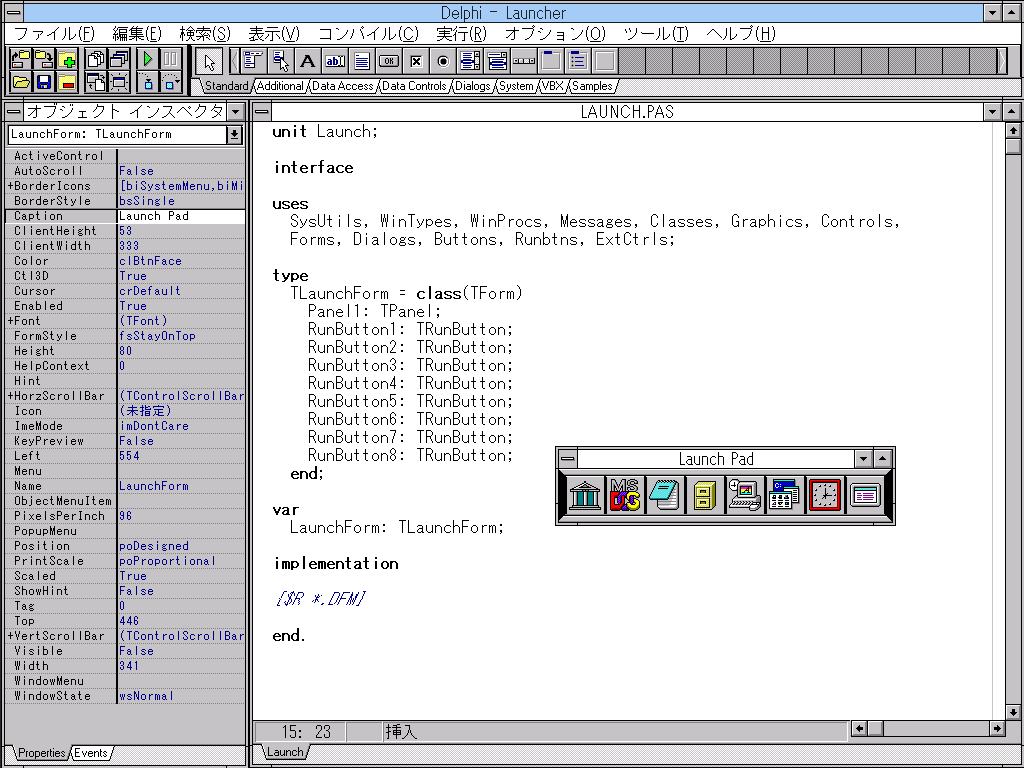This screenshot has width=1024, height=768.
Task: Click Add File to Project icon
Action: (67, 59)
